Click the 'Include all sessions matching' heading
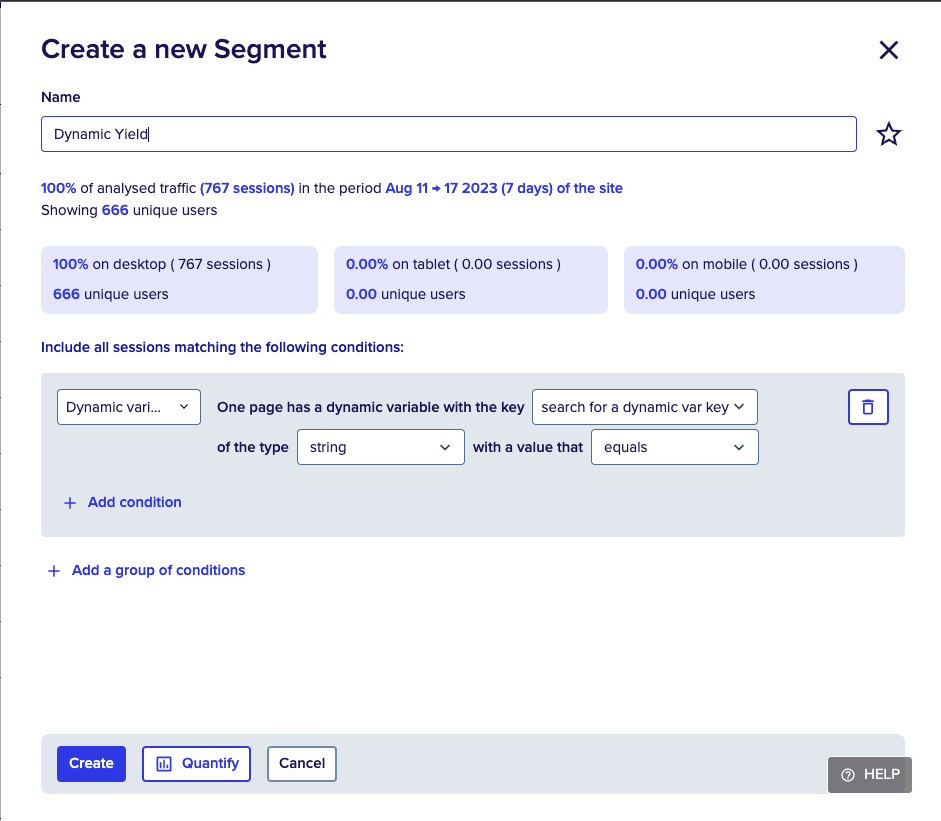 coord(222,347)
